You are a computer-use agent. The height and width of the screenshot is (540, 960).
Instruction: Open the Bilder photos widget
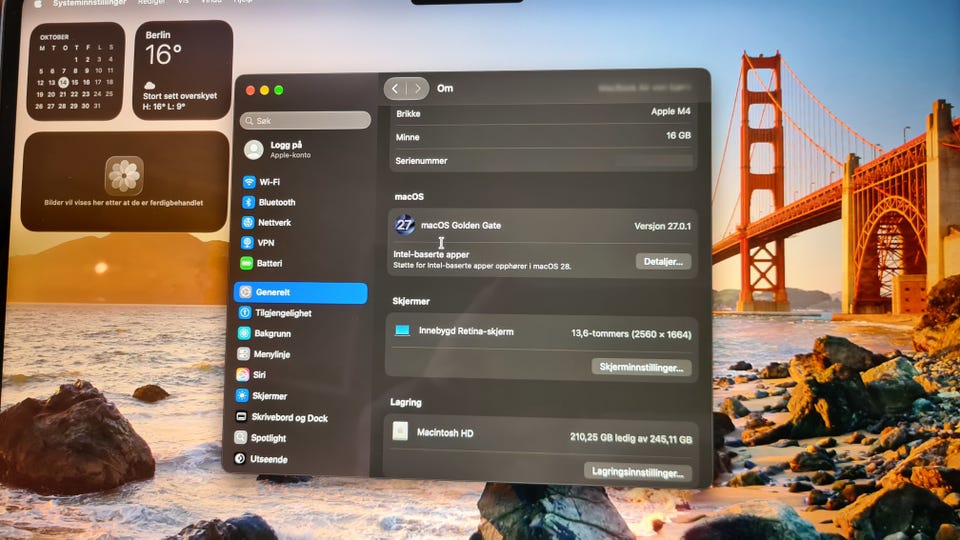pyautogui.click(x=124, y=181)
